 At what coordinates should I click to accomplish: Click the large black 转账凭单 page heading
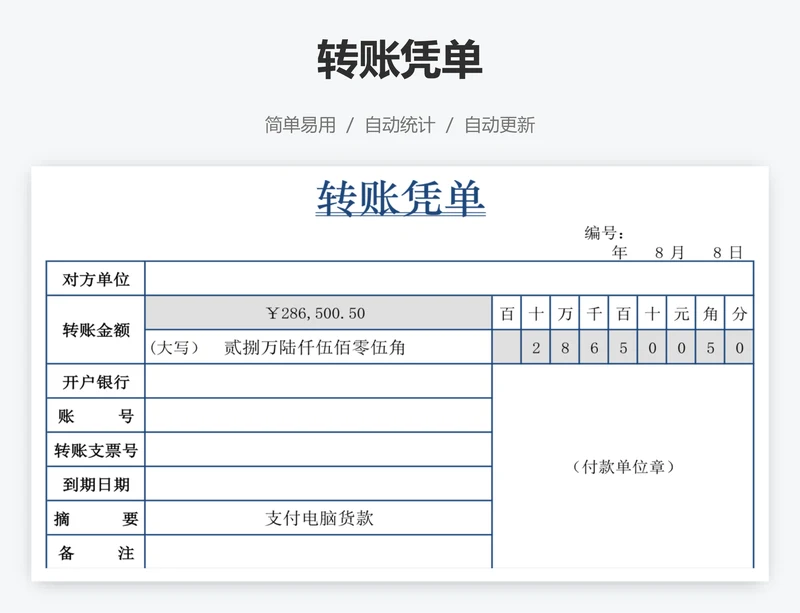pos(399,60)
